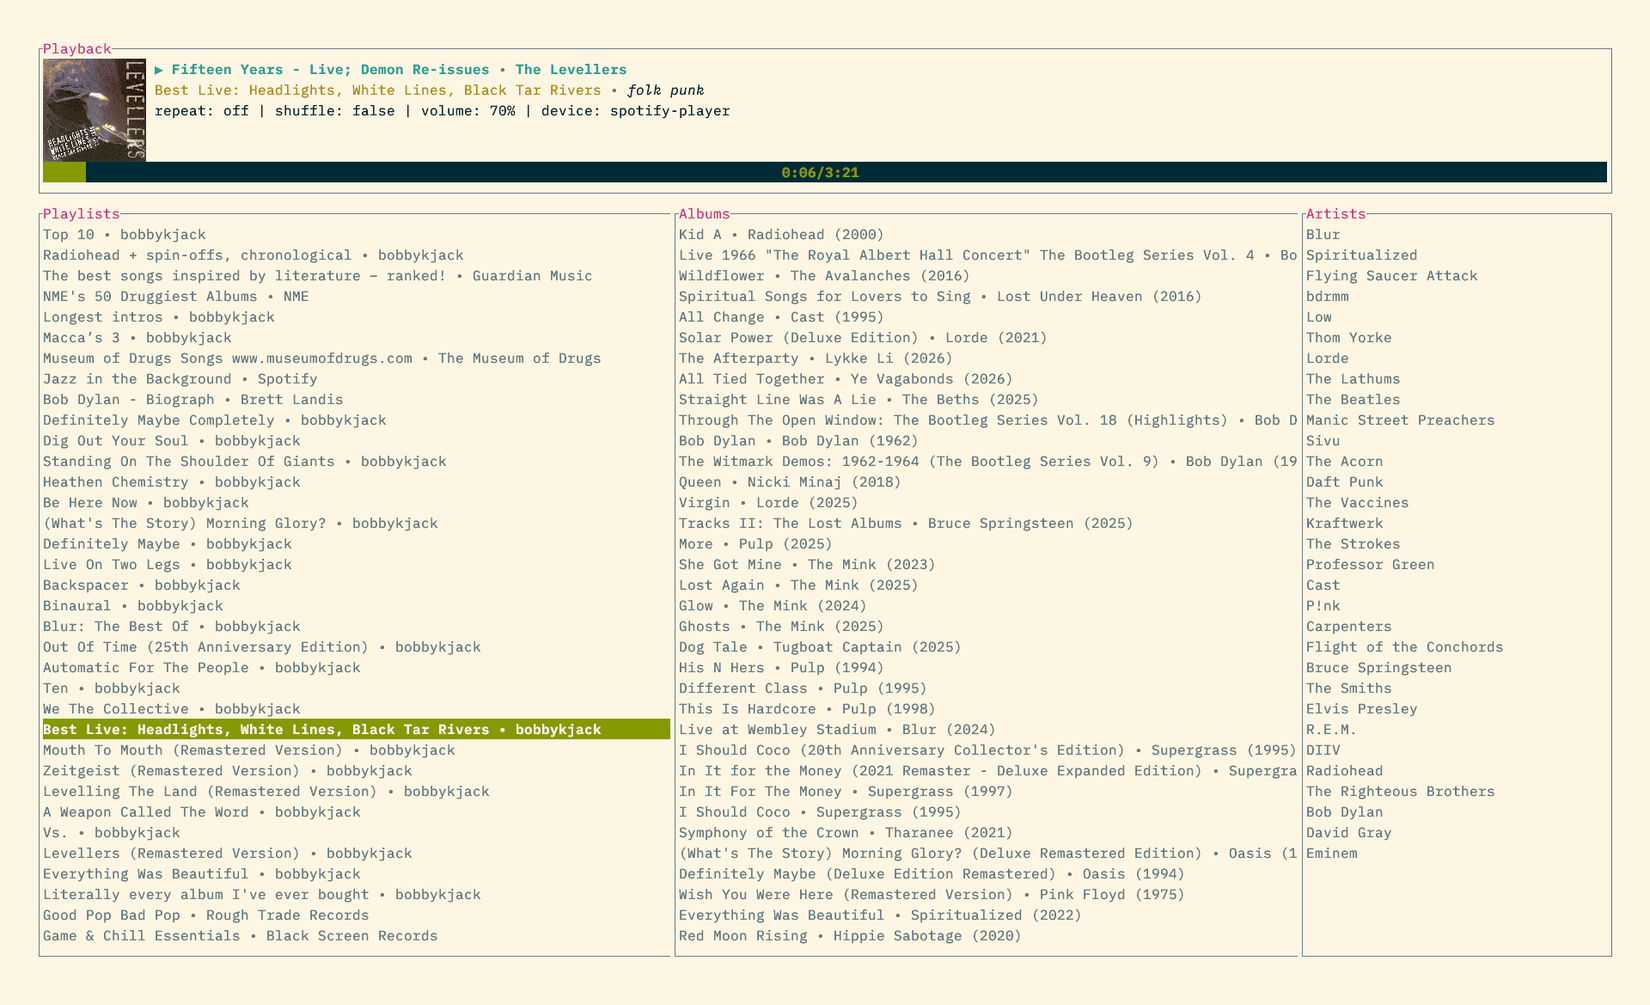Open 'Radiohead + spin-offs, chronological' playlist
This screenshot has width=1650, height=1005.
point(253,255)
